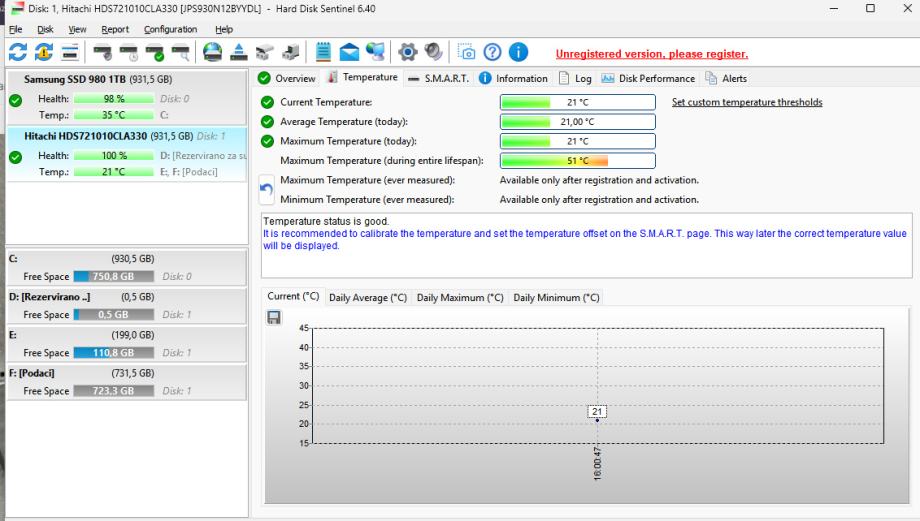The height and width of the screenshot is (521, 920).
Task: Click the camera screenshot capture icon
Action: pos(466,52)
